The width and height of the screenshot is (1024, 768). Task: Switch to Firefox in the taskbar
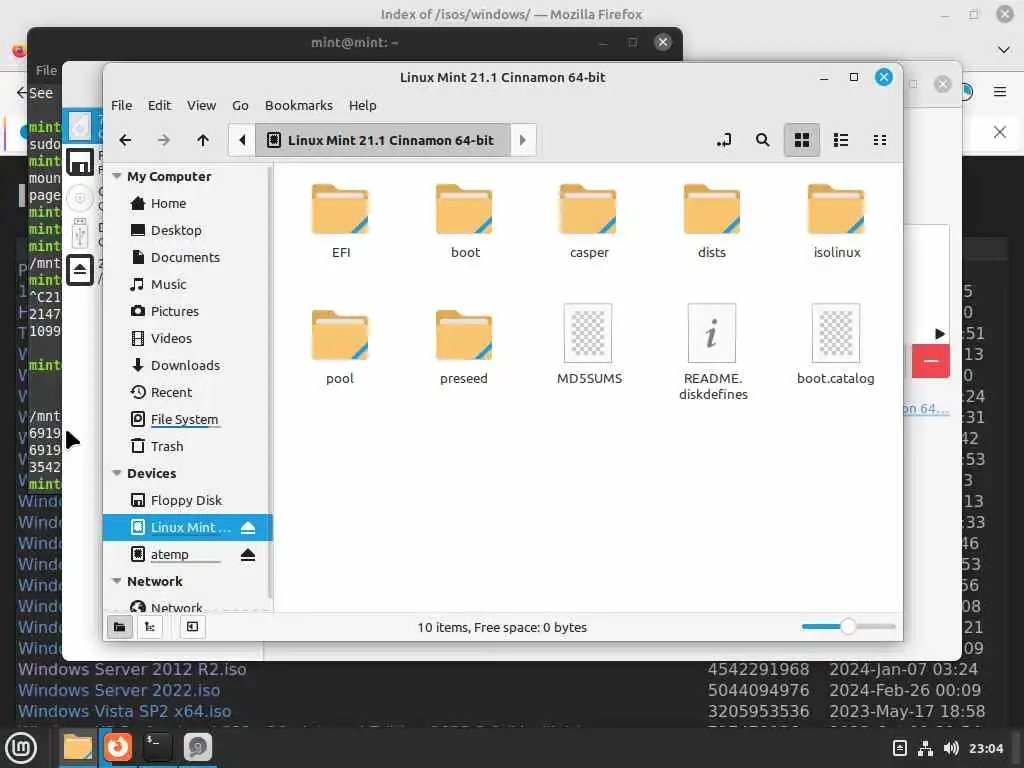[x=118, y=748]
